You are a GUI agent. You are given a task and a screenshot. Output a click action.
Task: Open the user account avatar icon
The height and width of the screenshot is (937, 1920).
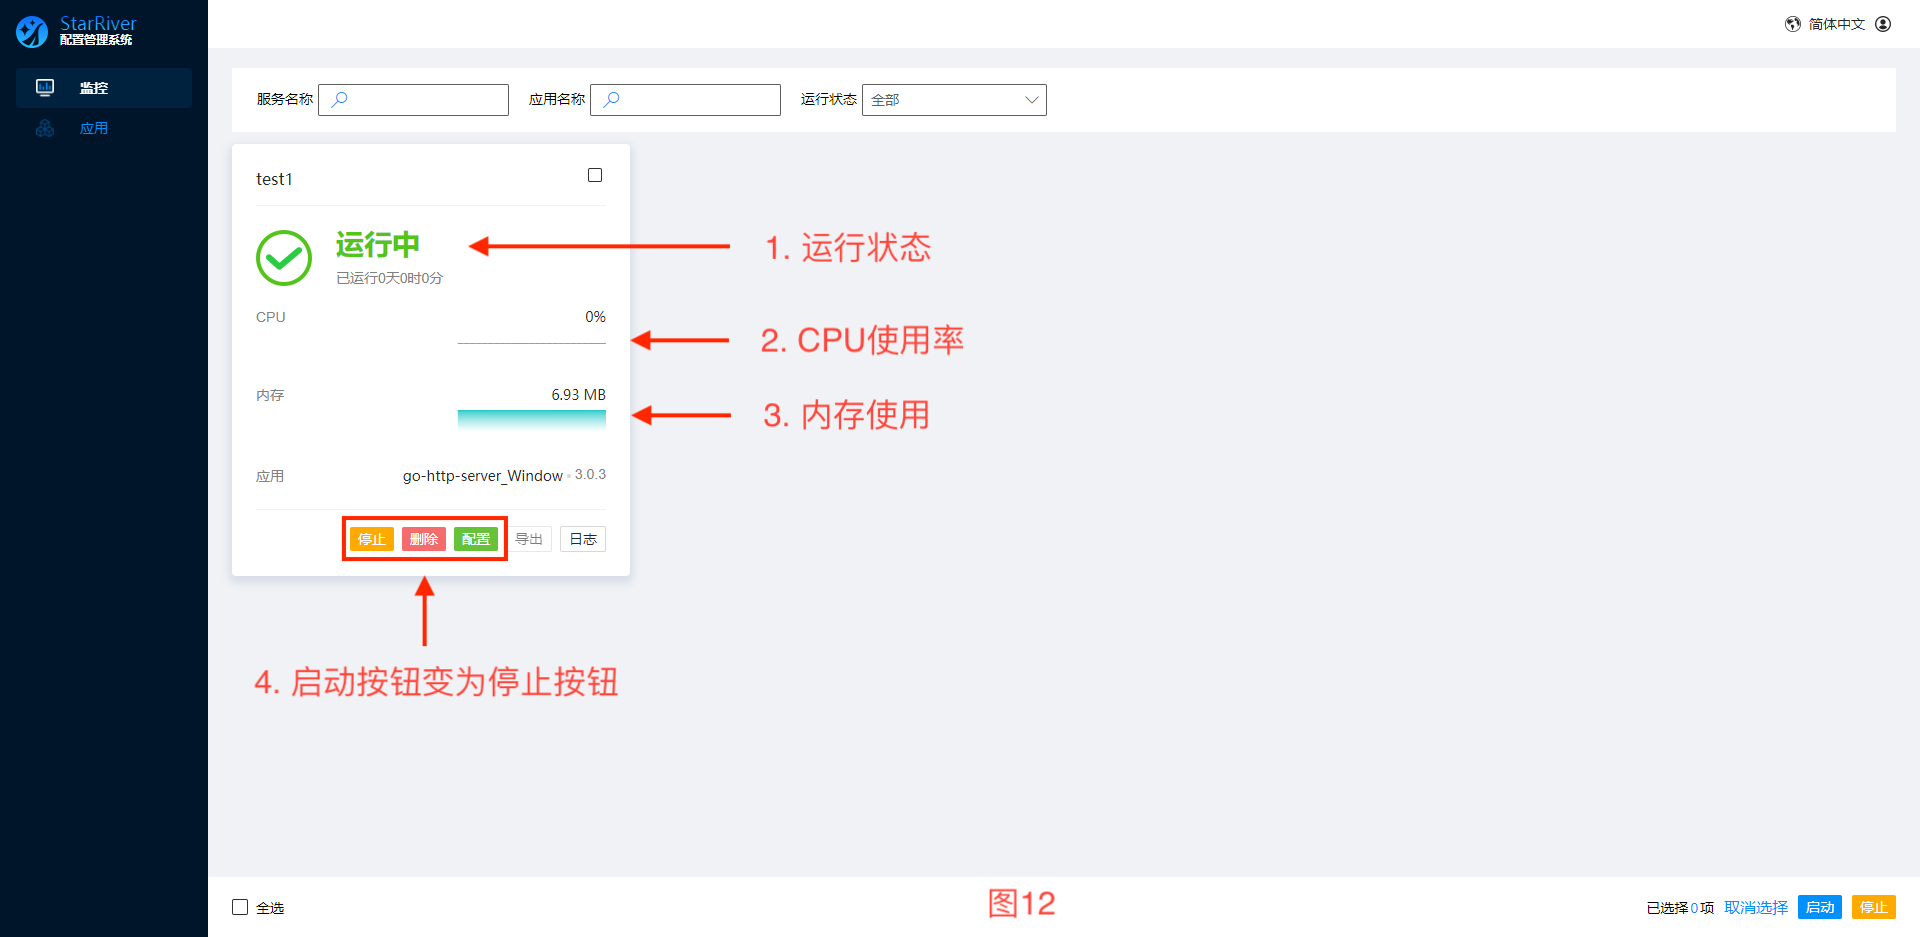[x=1883, y=24]
